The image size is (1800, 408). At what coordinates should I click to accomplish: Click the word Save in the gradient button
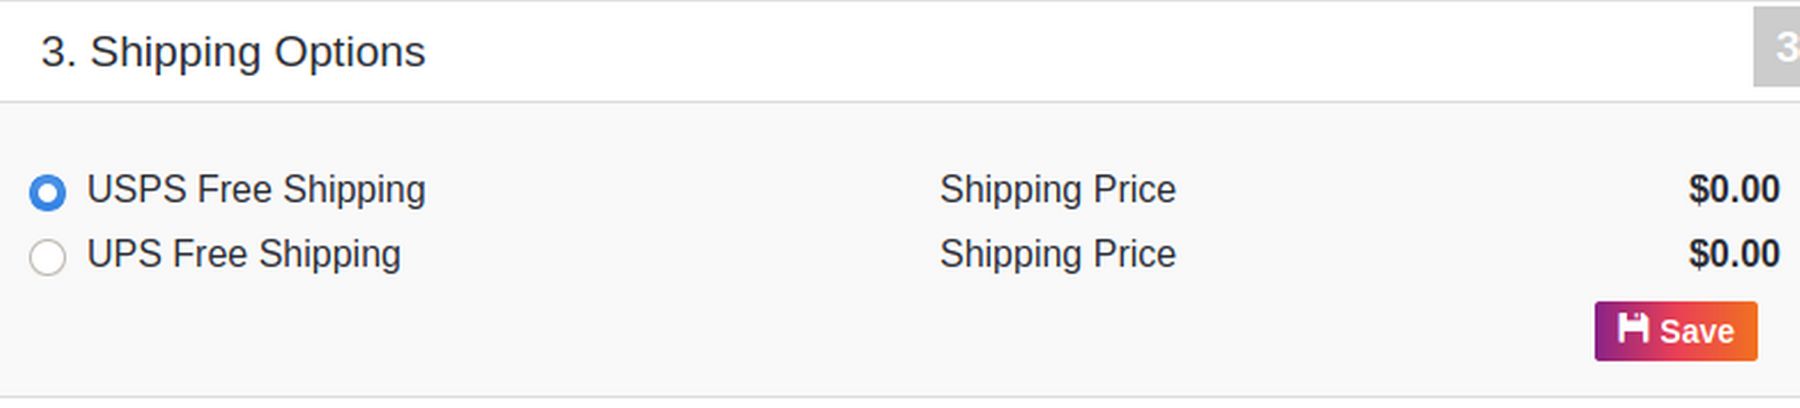tap(1696, 331)
